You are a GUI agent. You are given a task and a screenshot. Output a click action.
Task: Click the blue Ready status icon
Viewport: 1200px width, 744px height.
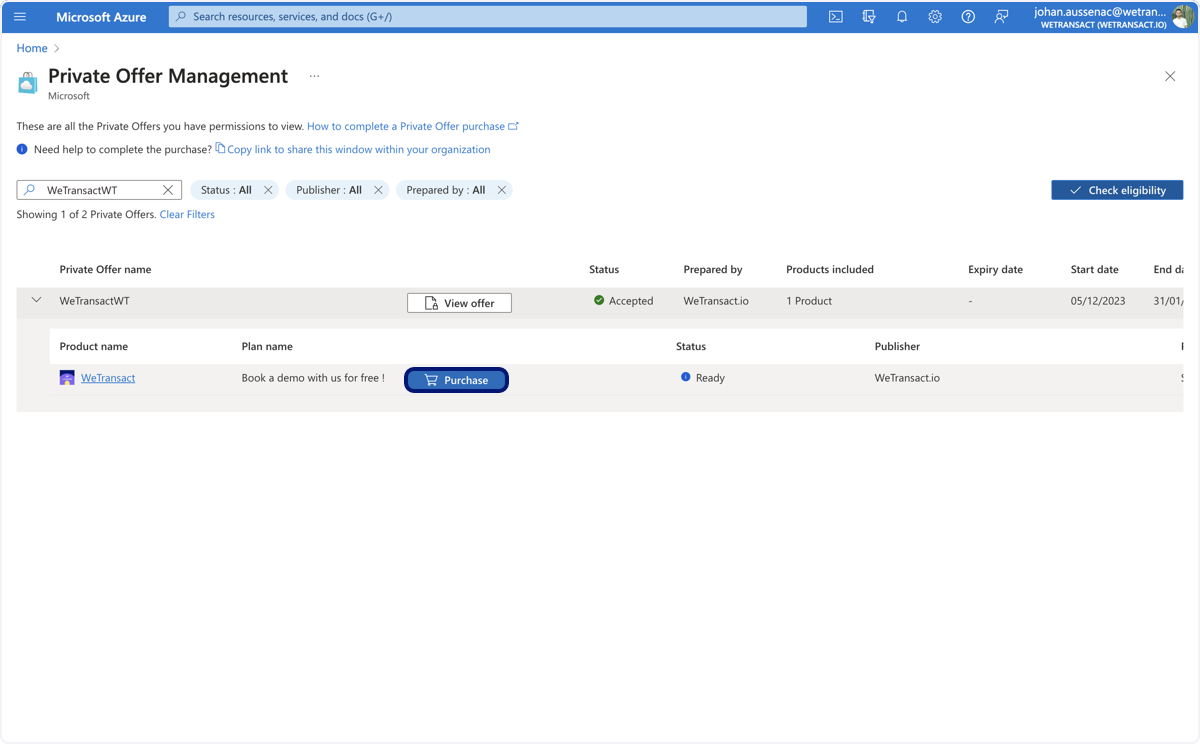point(685,377)
